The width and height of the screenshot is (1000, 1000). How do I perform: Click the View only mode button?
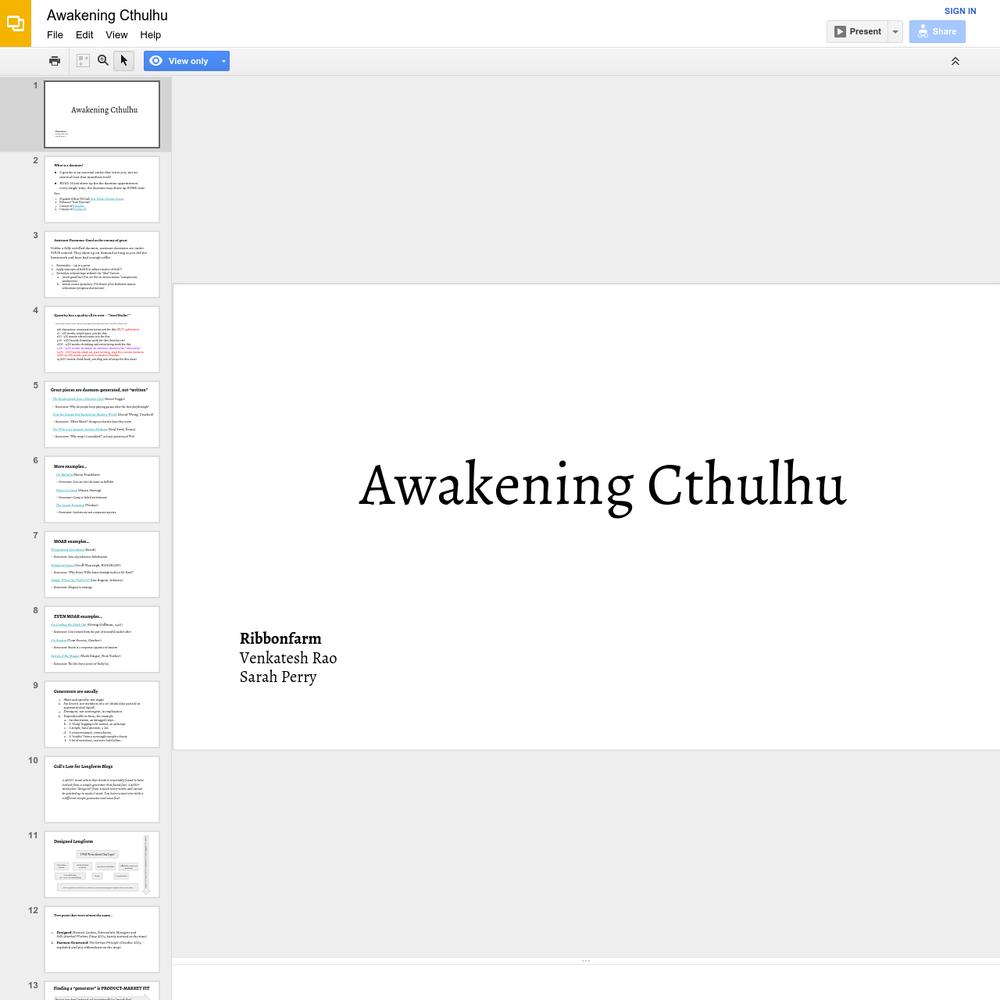click(180, 61)
